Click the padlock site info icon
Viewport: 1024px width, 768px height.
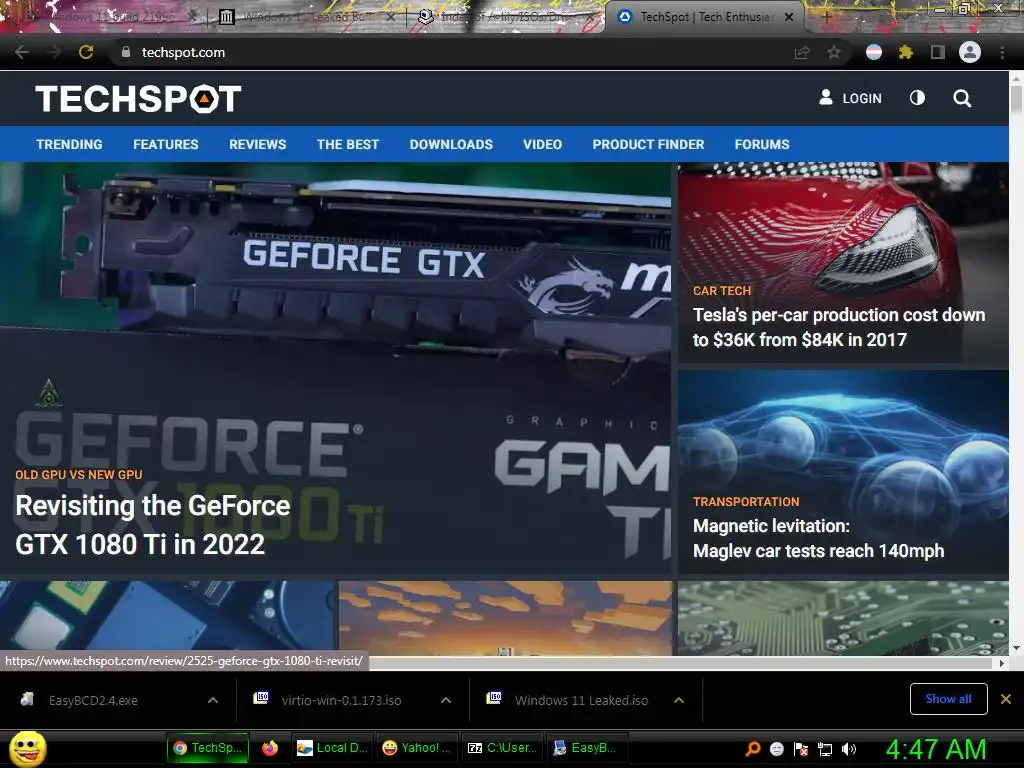[125, 52]
